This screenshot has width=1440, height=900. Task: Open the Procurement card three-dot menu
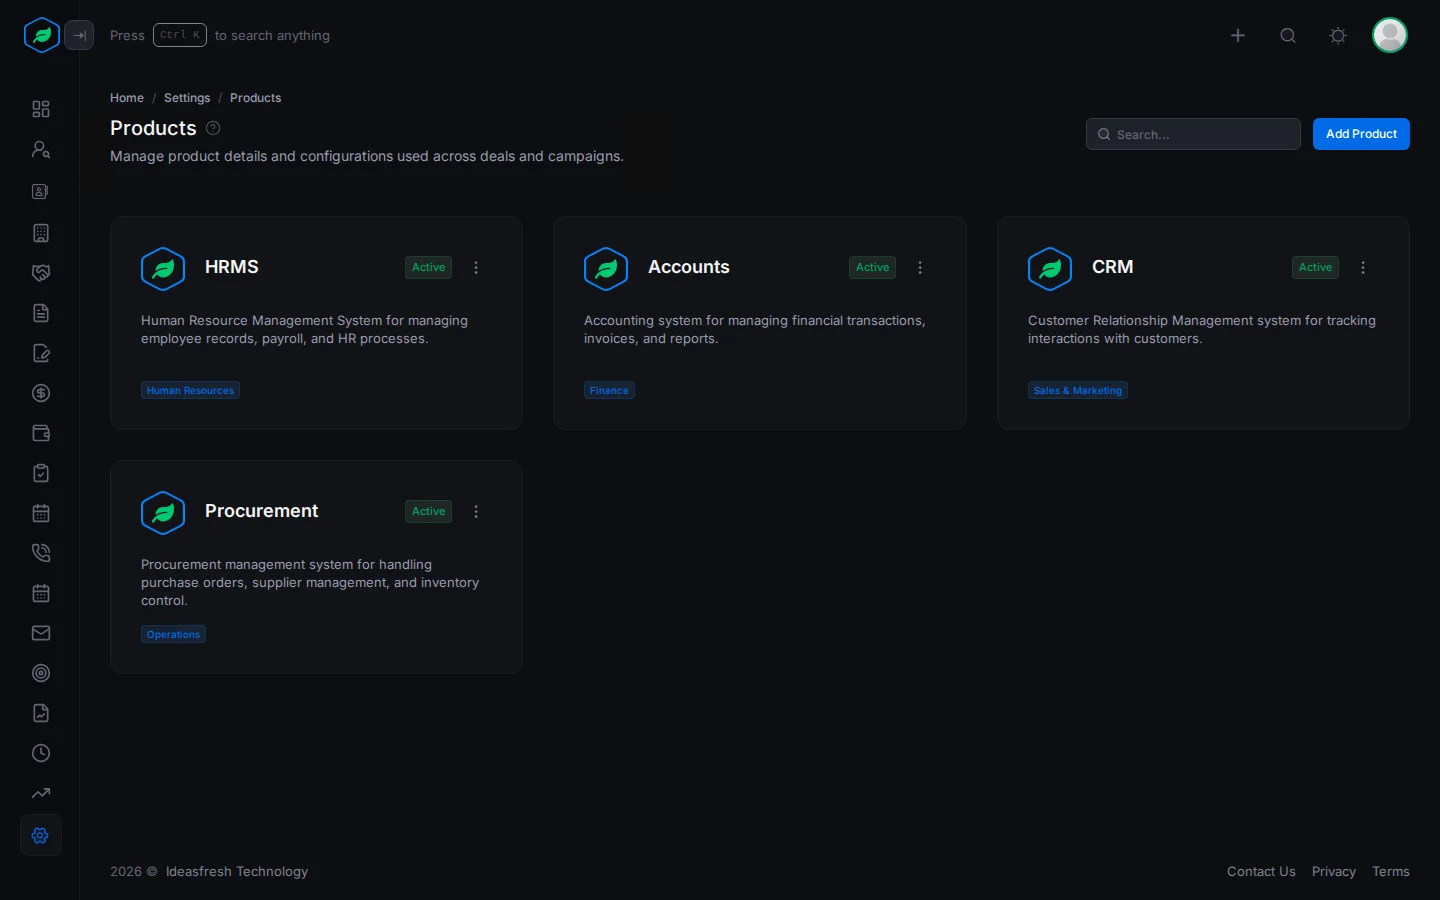pos(476,511)
